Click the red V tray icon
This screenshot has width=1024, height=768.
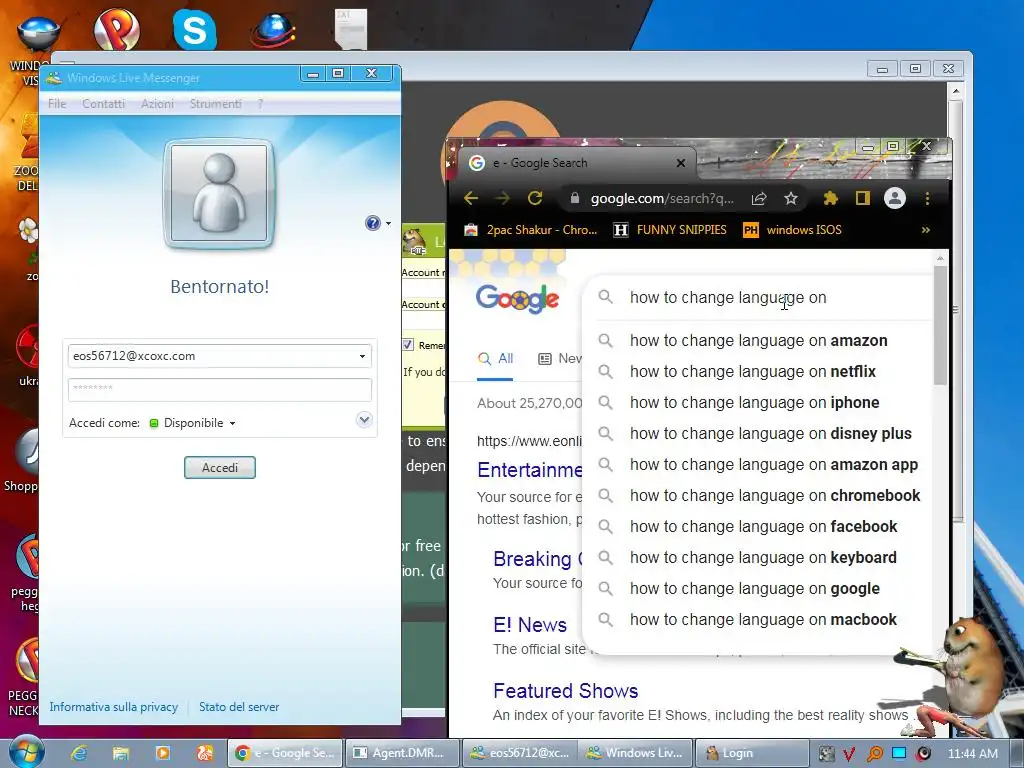849,754
